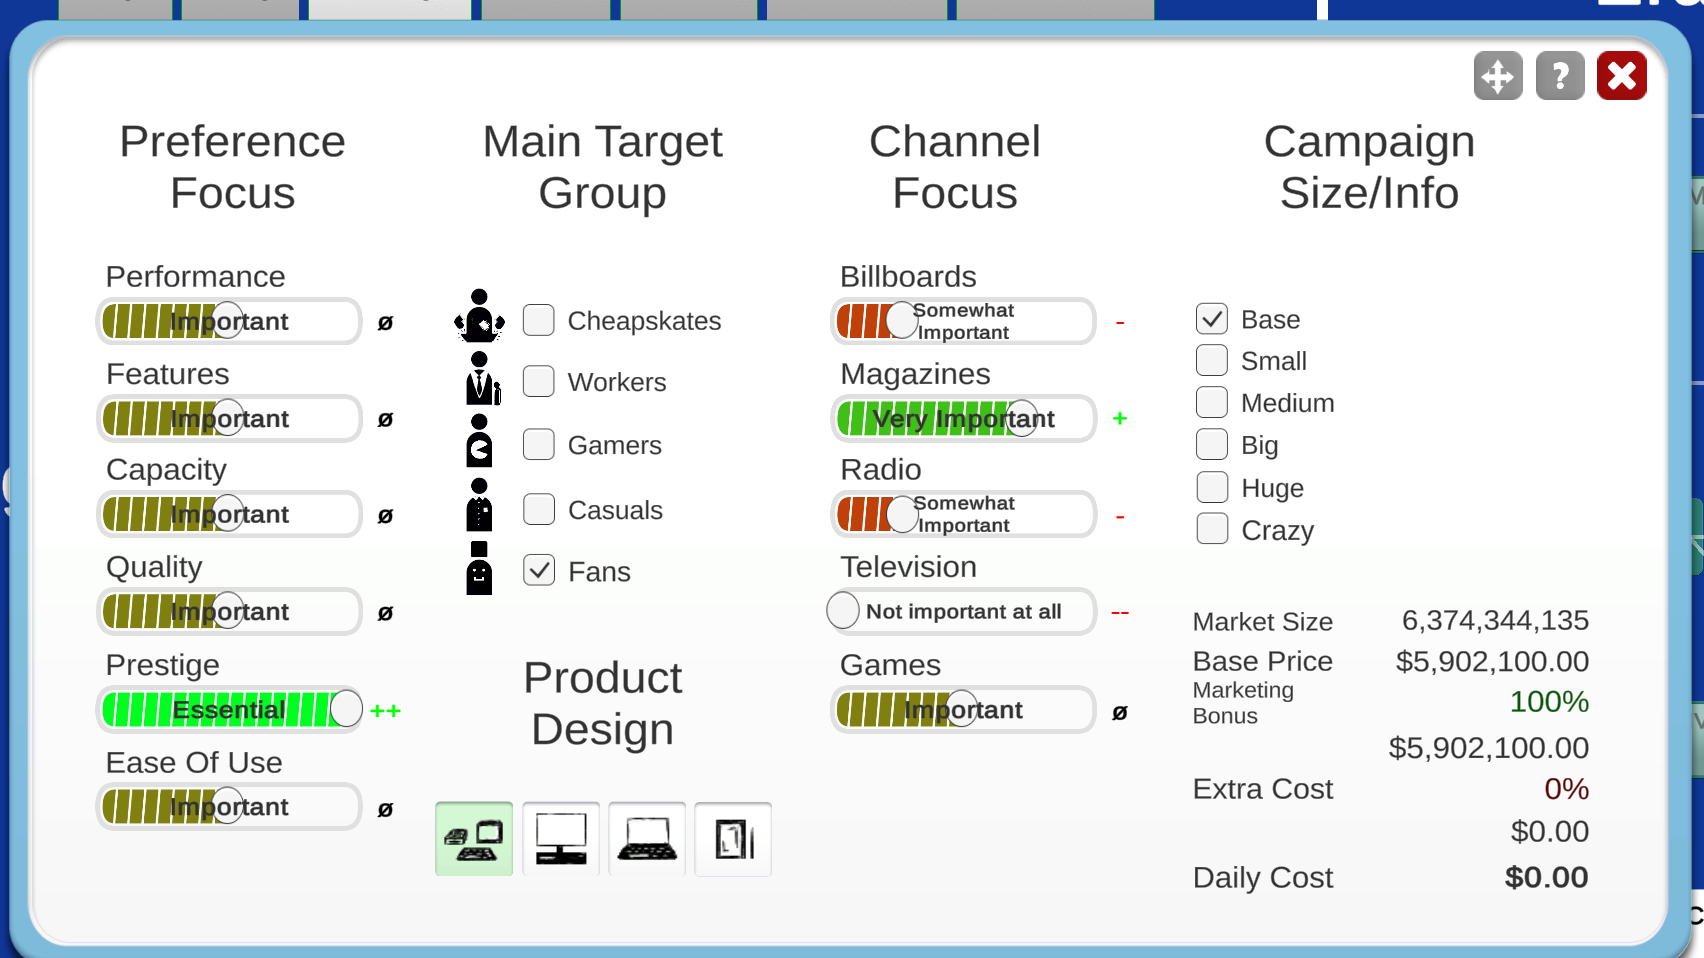
Task: Tick the Casuals target group checkbox
Action: [539, 509]
